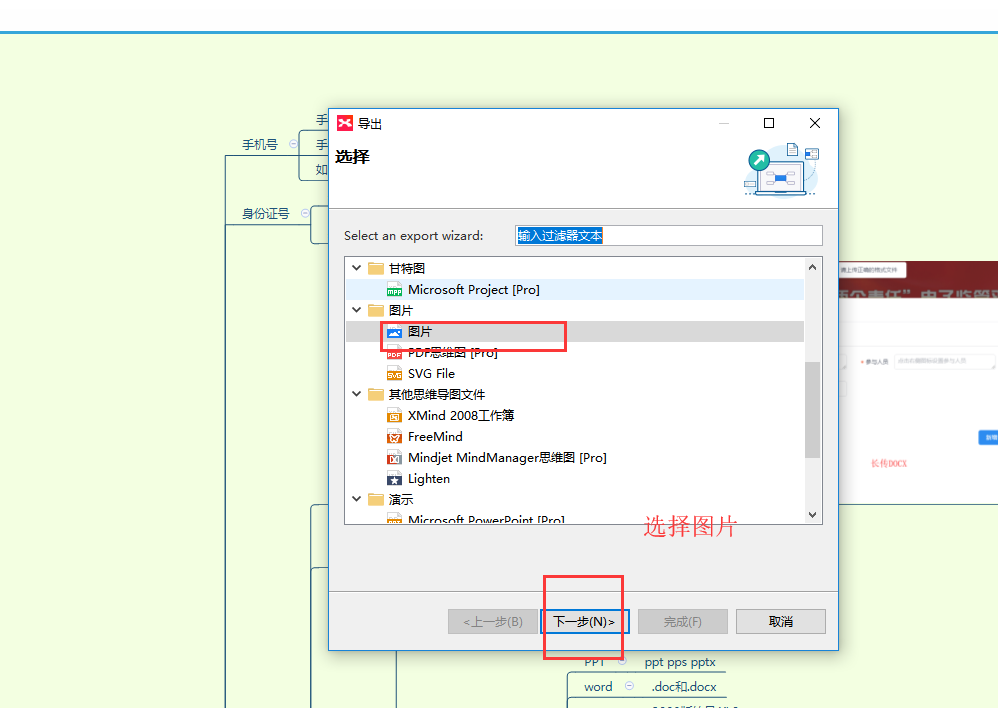Close the 导出 dialog

[x=815, y=123]
